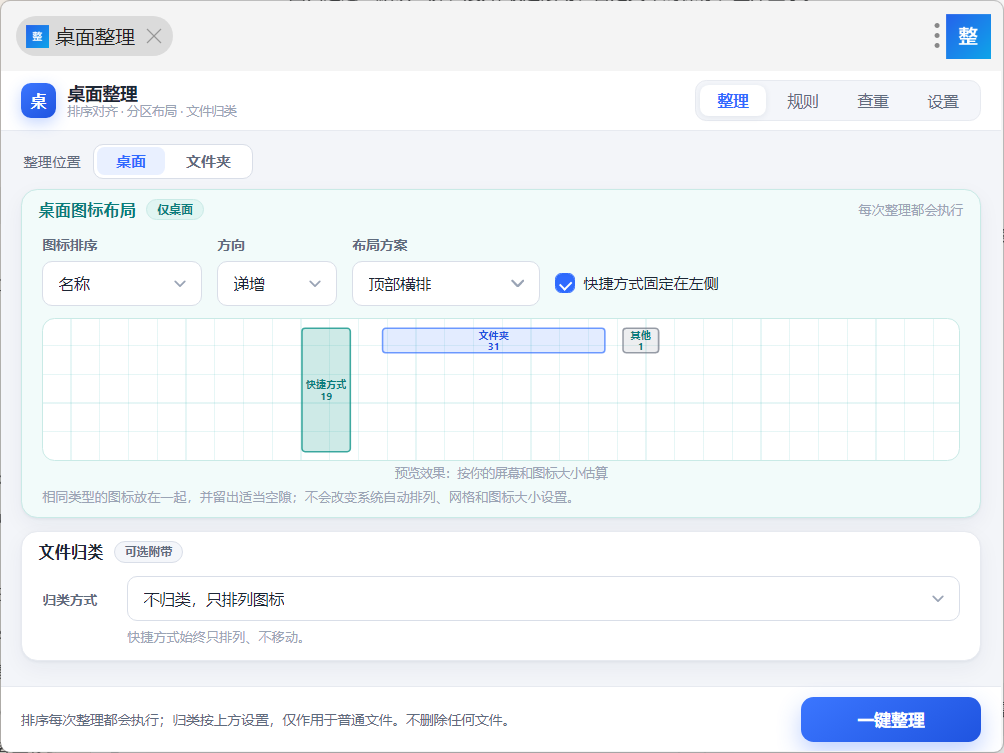Switch to the 整理 tab
Screen dimensions: 1004x753
click(733, 101)
